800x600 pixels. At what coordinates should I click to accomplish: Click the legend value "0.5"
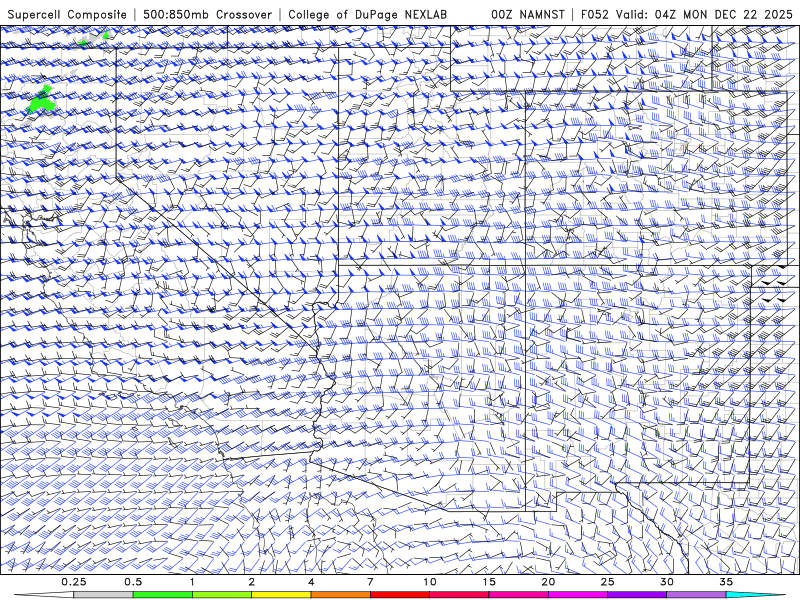click(x=133, y=582)
